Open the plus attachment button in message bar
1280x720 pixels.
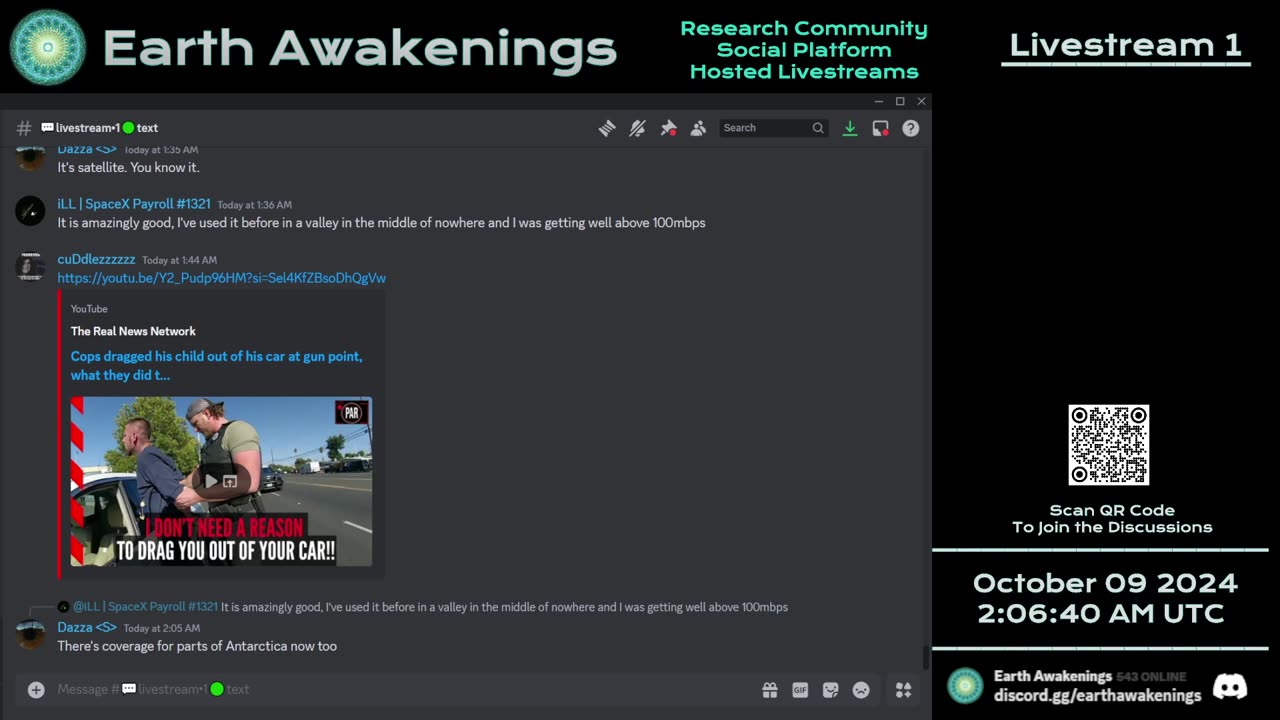point(36,689)
